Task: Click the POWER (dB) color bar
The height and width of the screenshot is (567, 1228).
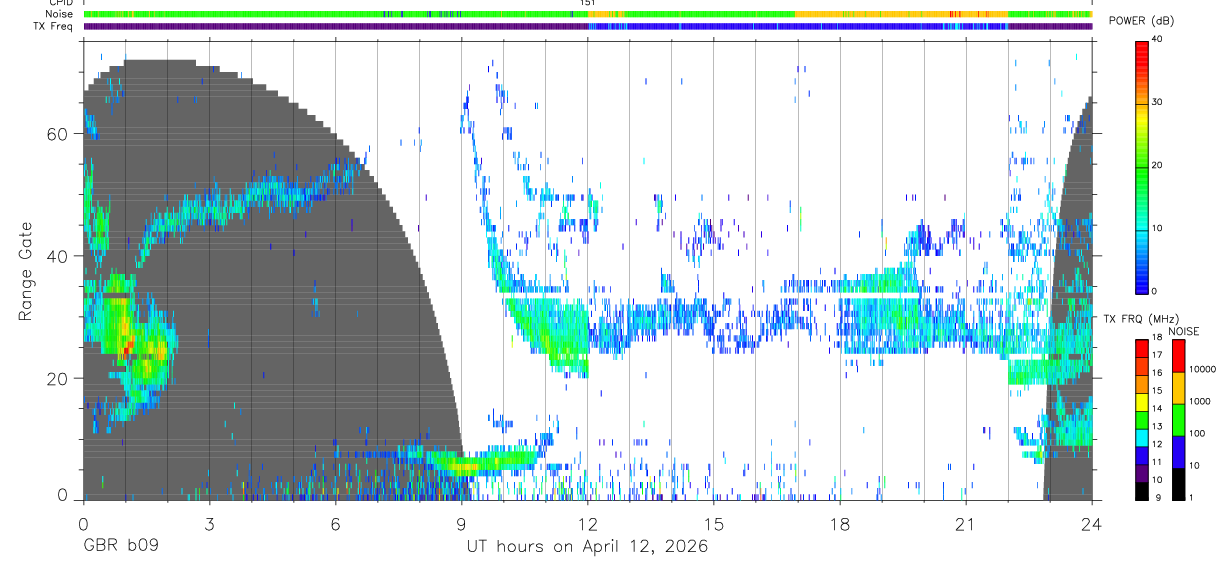Action: point(1142,166)
